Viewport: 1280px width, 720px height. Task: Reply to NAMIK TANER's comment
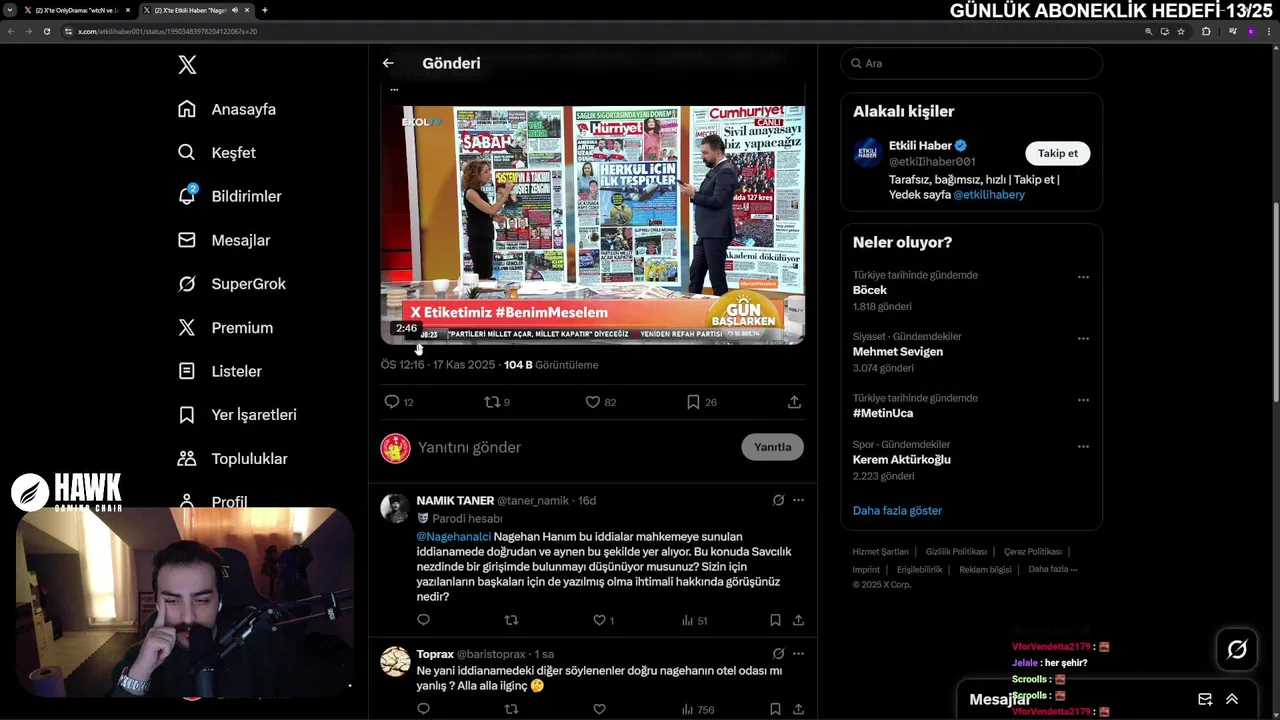(x=423, y=620)
